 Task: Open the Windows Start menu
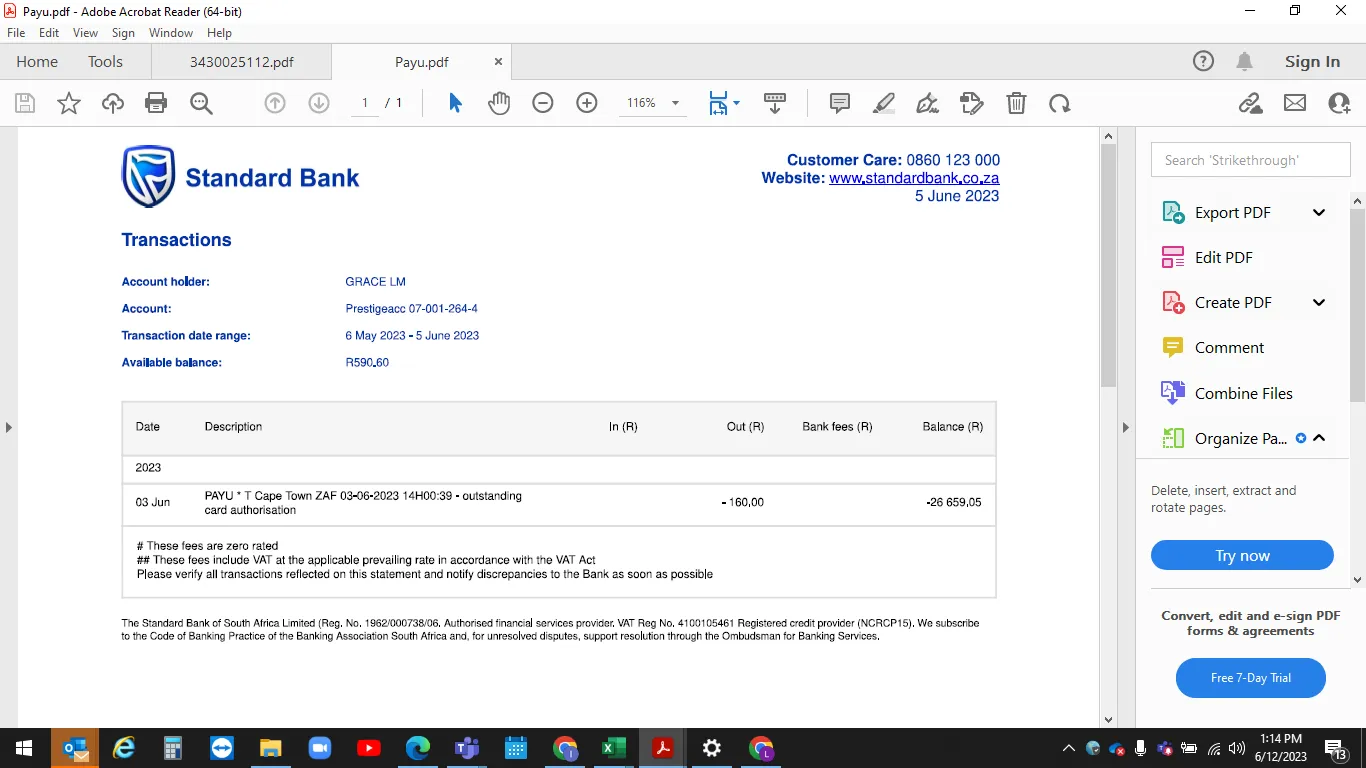(x=24, y=748)
